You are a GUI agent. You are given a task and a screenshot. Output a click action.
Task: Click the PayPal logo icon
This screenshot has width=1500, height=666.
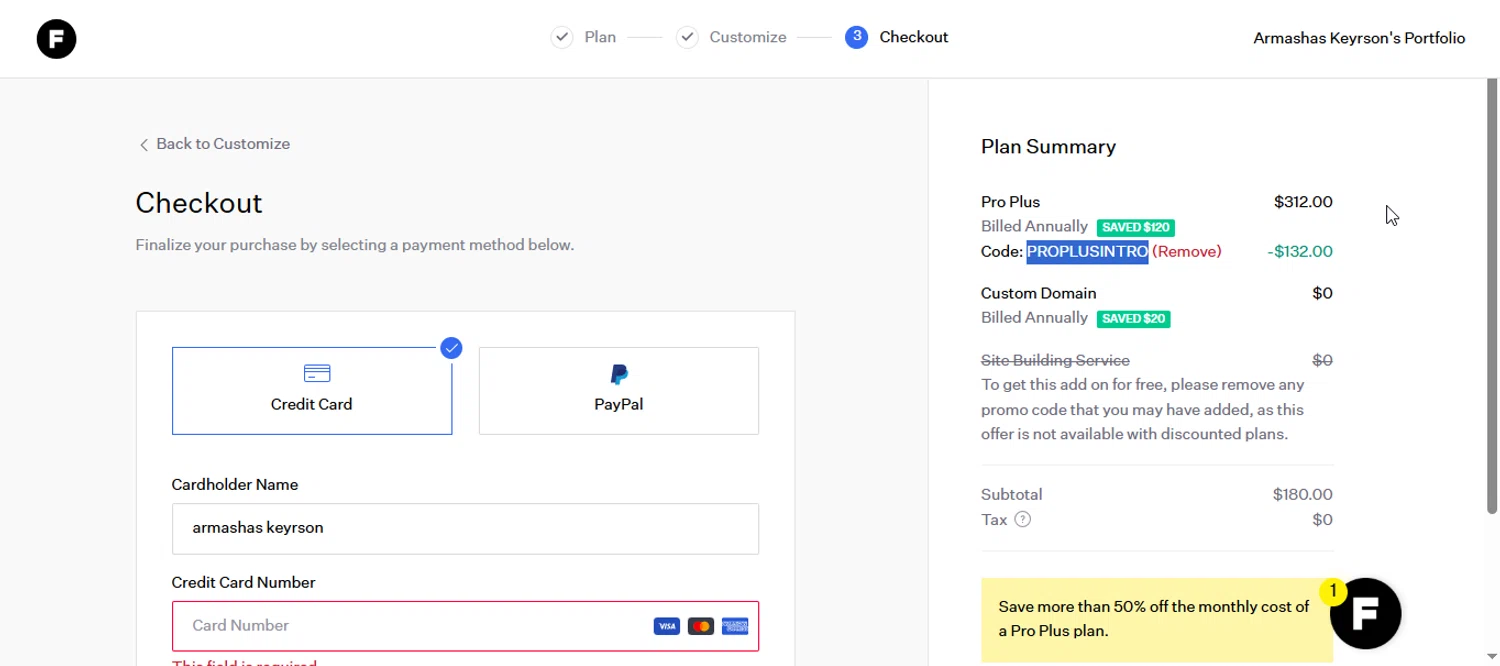pos(619,374)
